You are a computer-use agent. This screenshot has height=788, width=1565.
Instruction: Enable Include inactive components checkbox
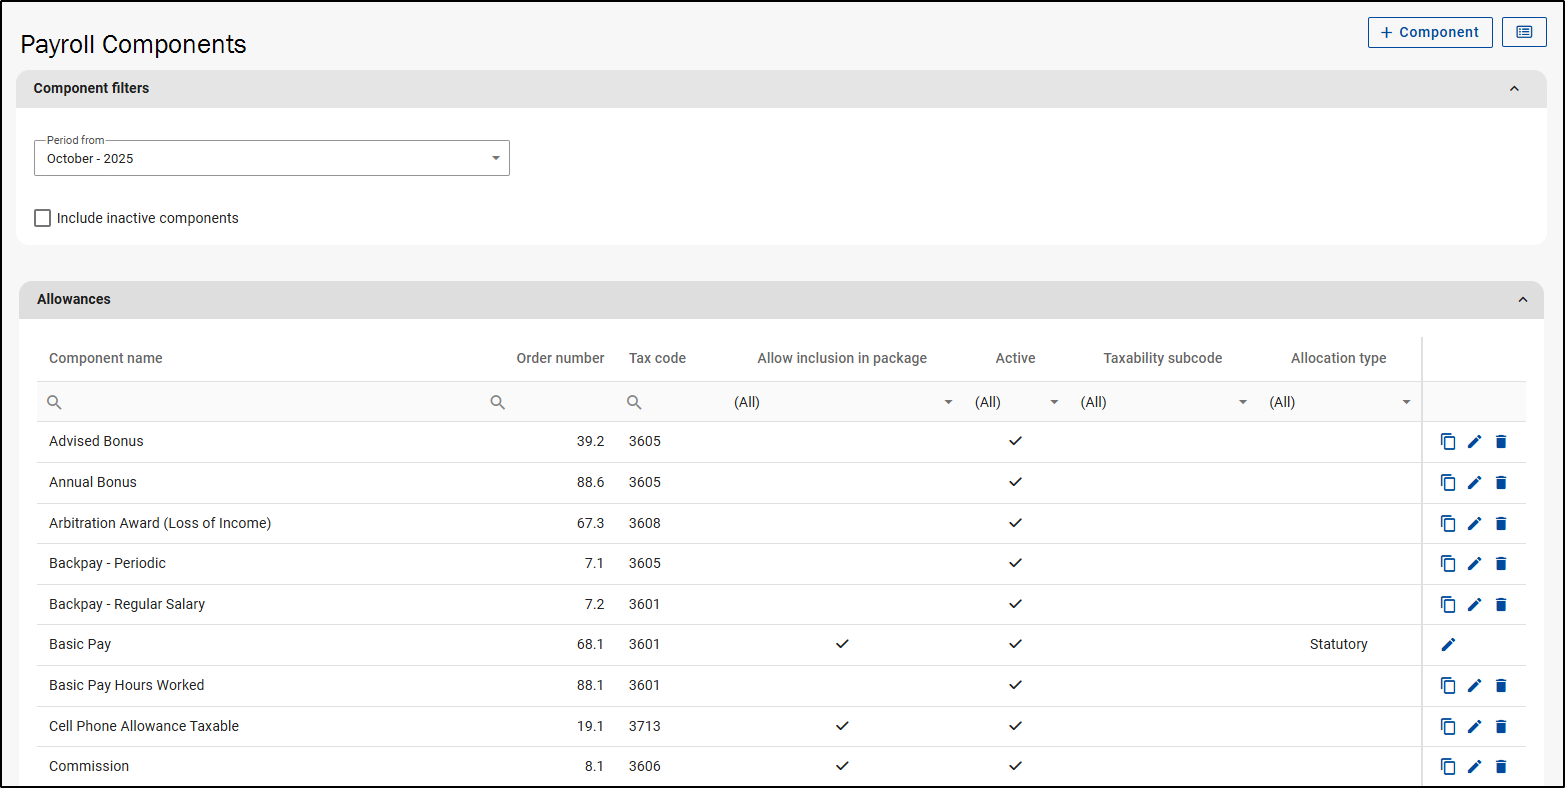pos(43,218)
